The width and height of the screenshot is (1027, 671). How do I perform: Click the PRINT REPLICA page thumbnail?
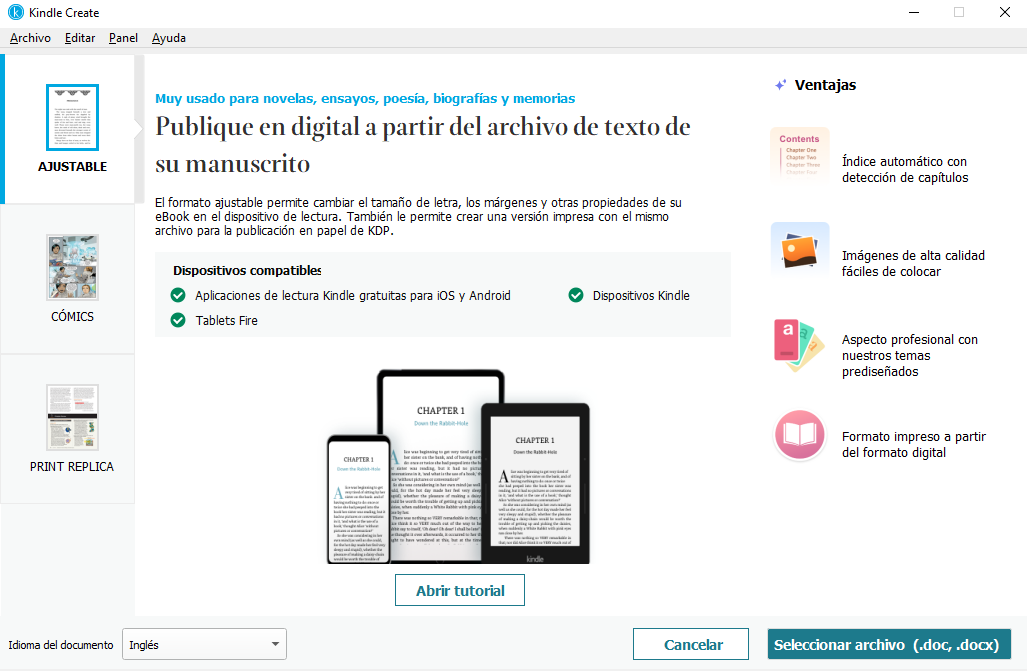[72, 417]
